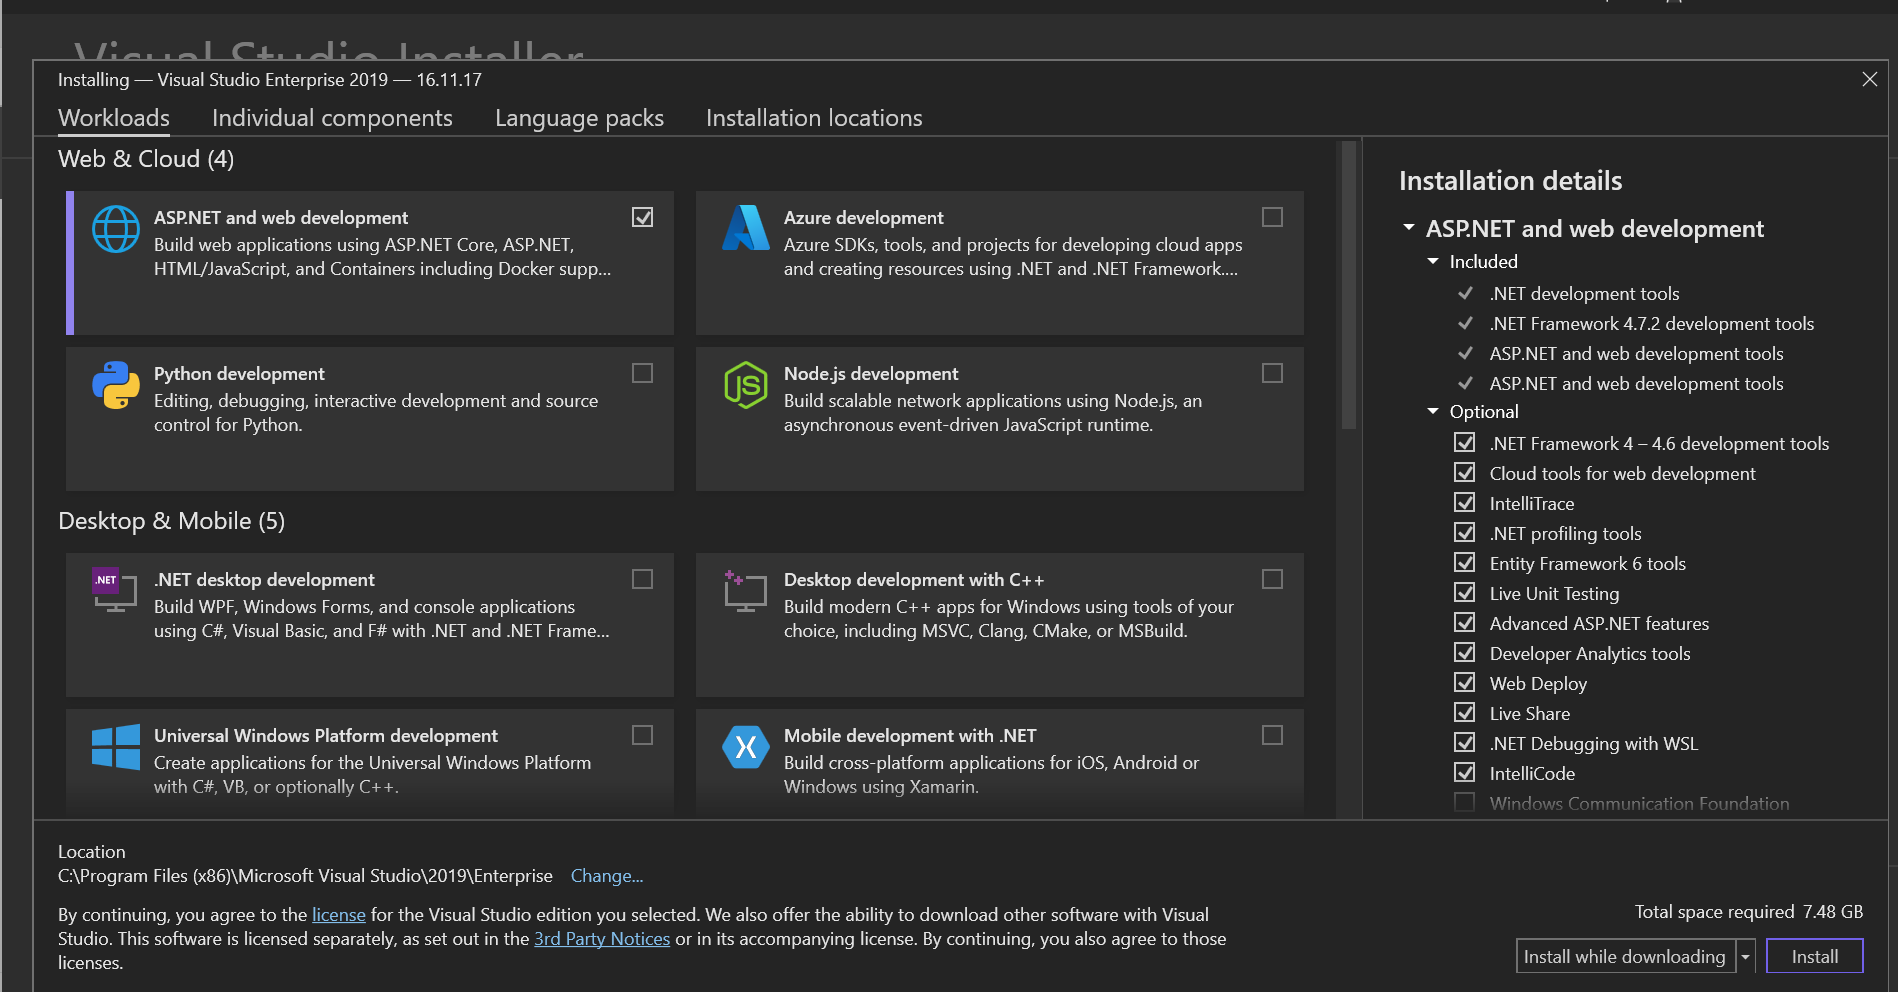This screenshot has height=992, width=1898.
Task: Open the Language packs tab
Action: pyautogui.click(x=579, y=118)
